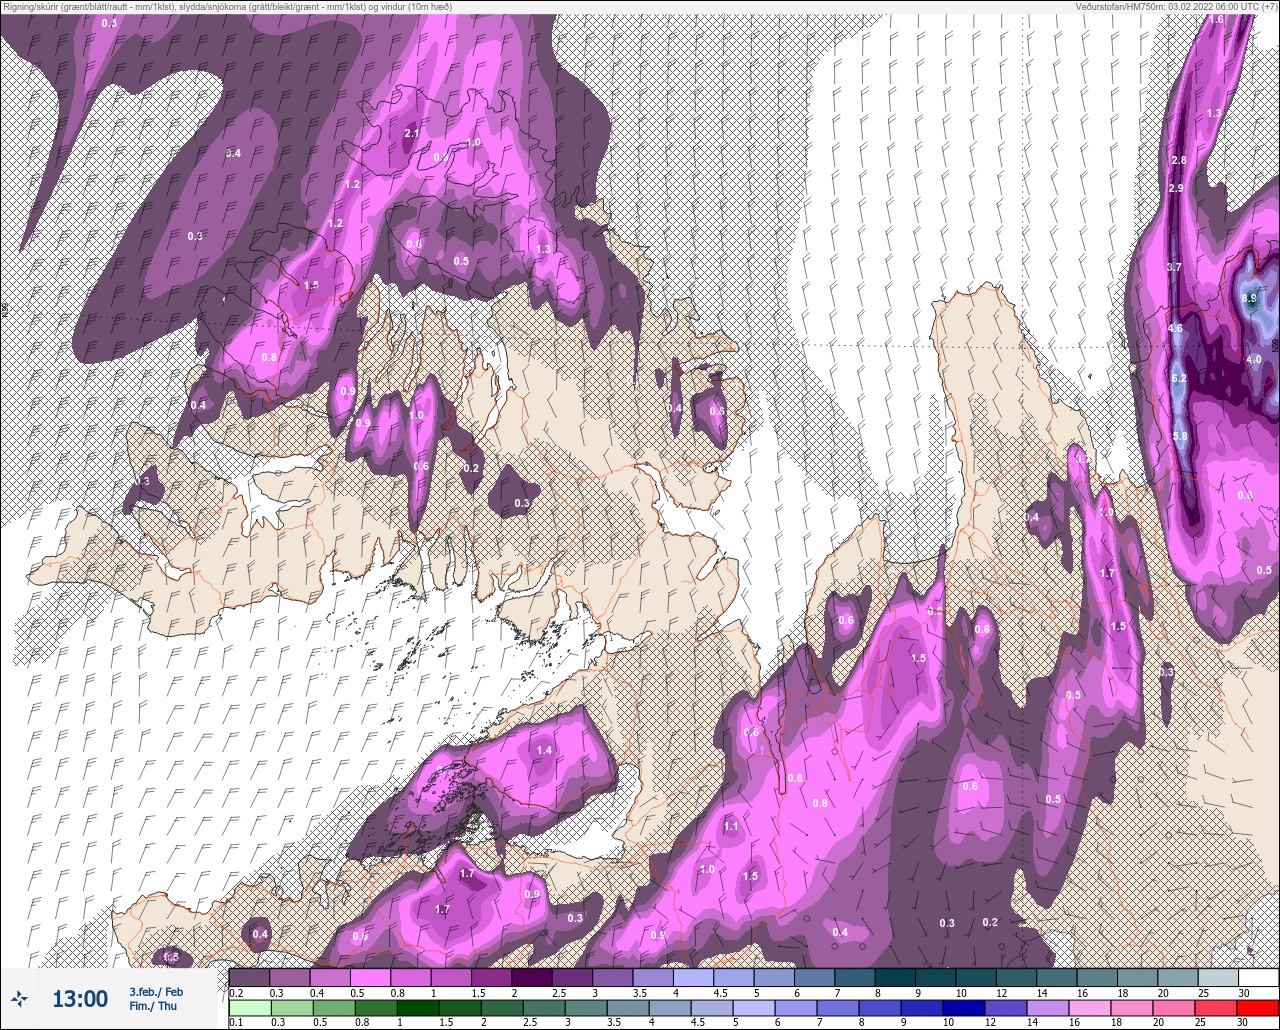Screen dimensions: 1280x1030
Task: Pick the upper legend swatch between 0.5 and 0.8
Action: point(370,977)
